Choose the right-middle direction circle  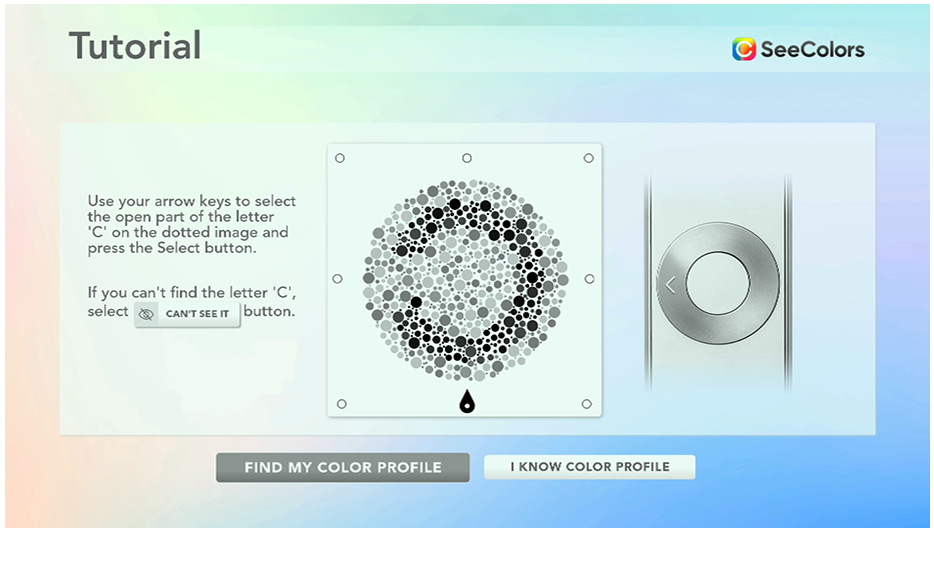coord(589,279)
